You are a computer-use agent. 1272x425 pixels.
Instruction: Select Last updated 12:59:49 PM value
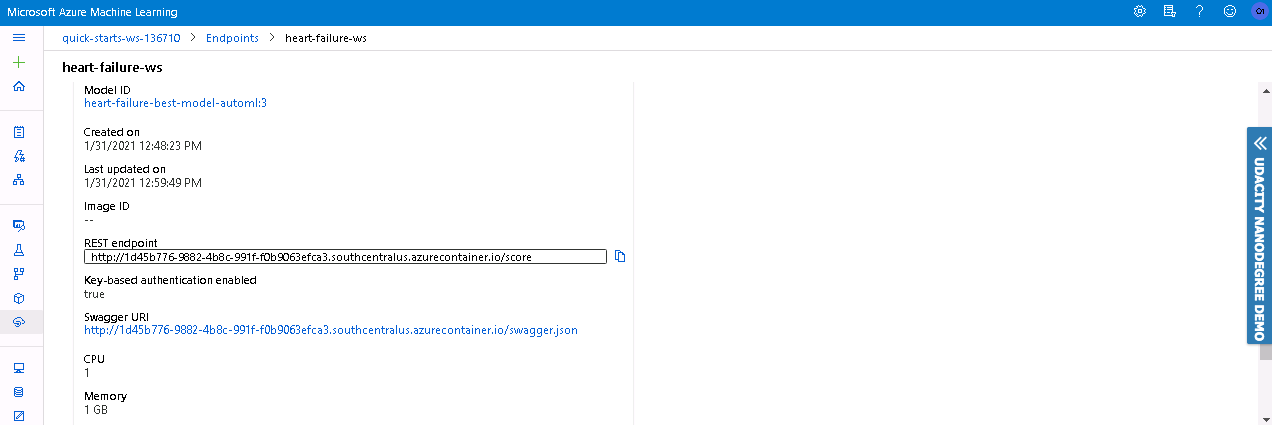pos(143,183)
